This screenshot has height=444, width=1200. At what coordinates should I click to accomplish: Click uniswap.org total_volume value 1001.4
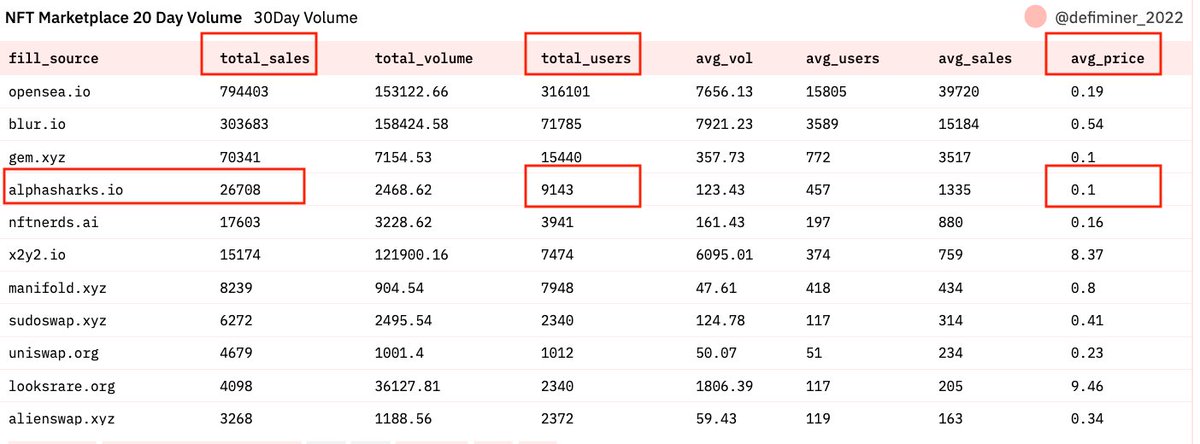coord(400,353)
